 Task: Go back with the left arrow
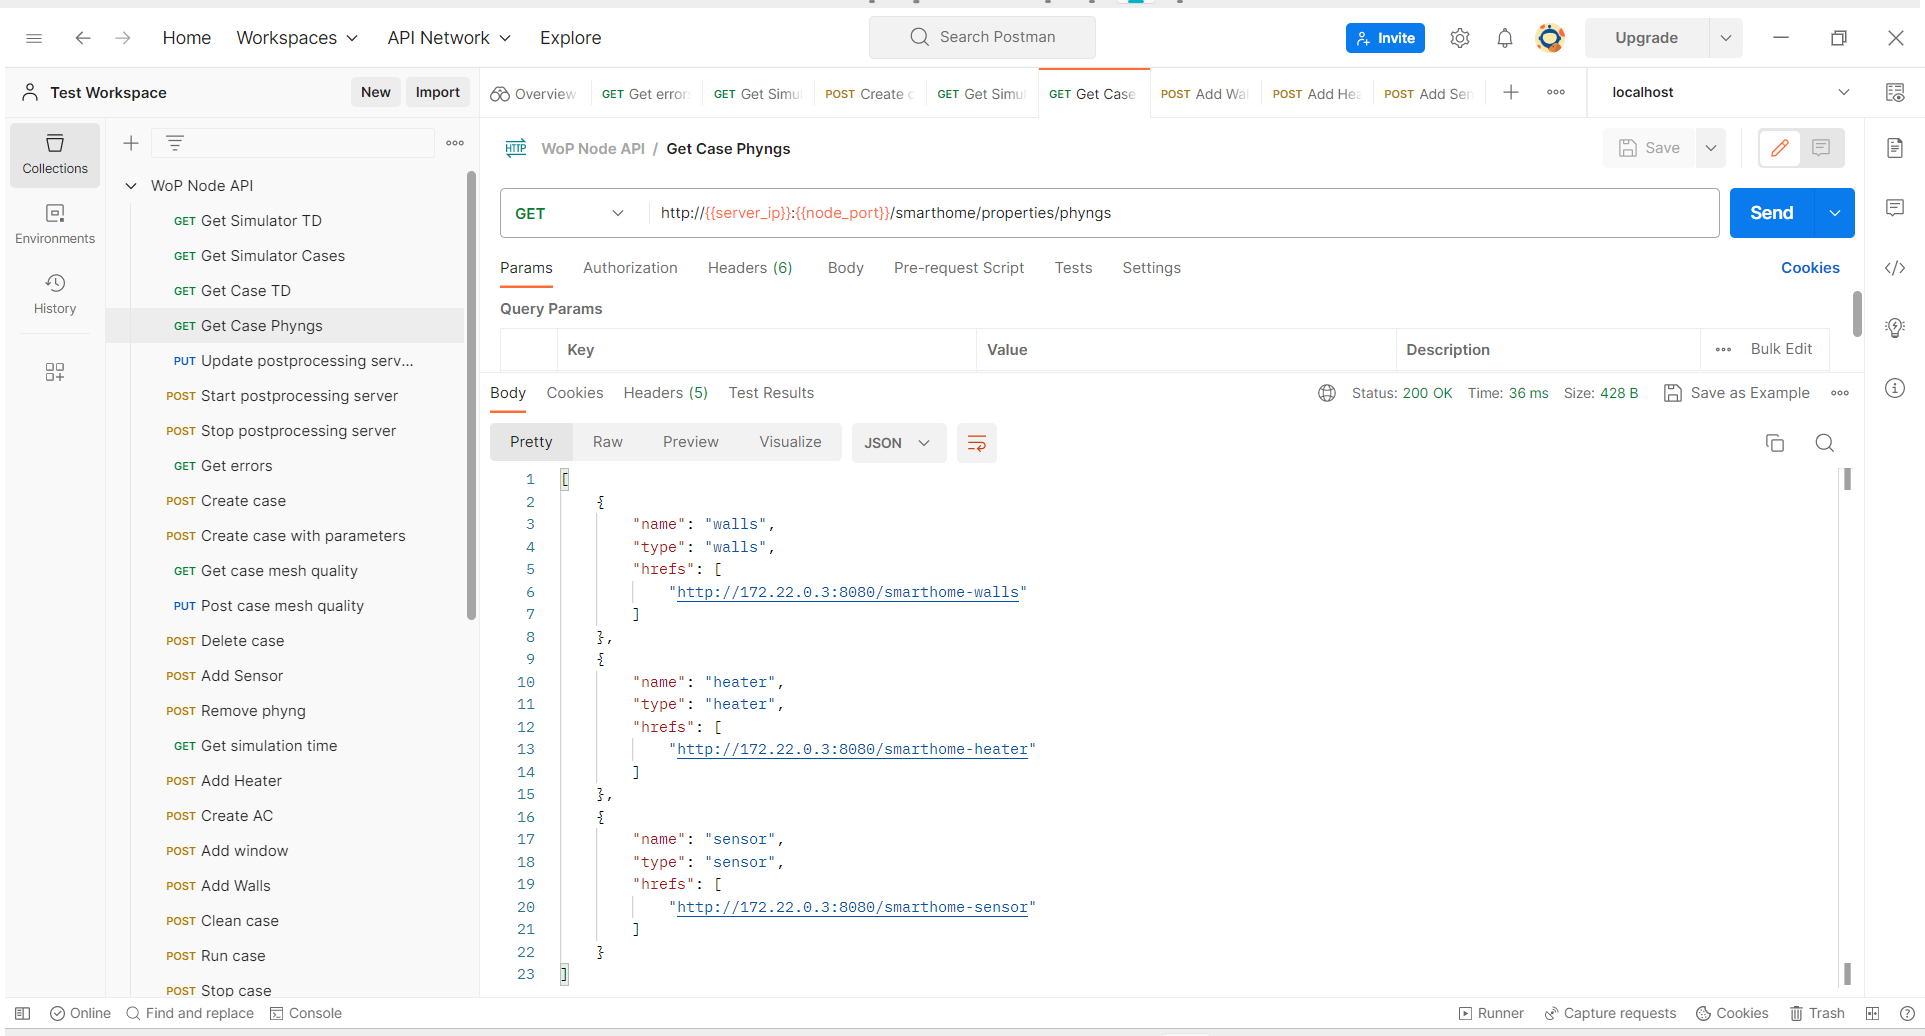tap(83, 38)
